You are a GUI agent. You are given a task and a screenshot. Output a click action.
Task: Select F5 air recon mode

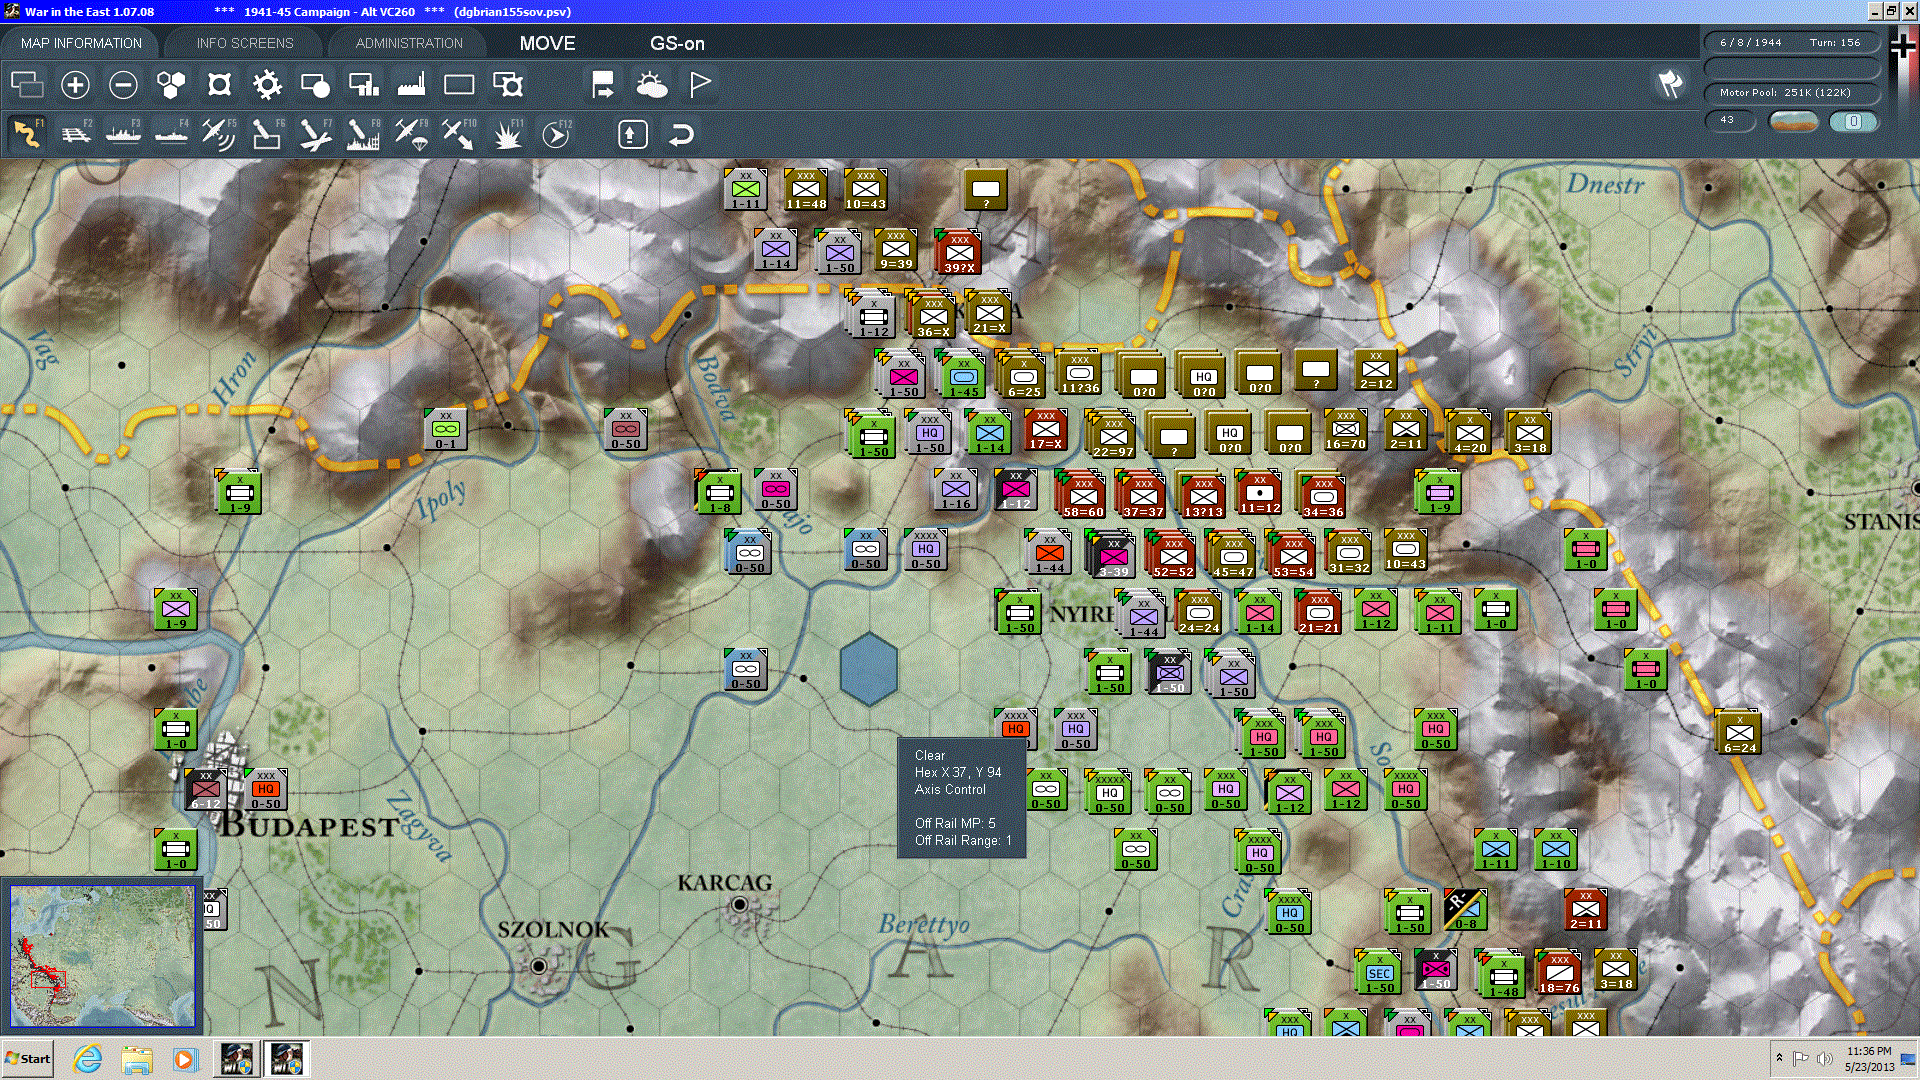219,134
